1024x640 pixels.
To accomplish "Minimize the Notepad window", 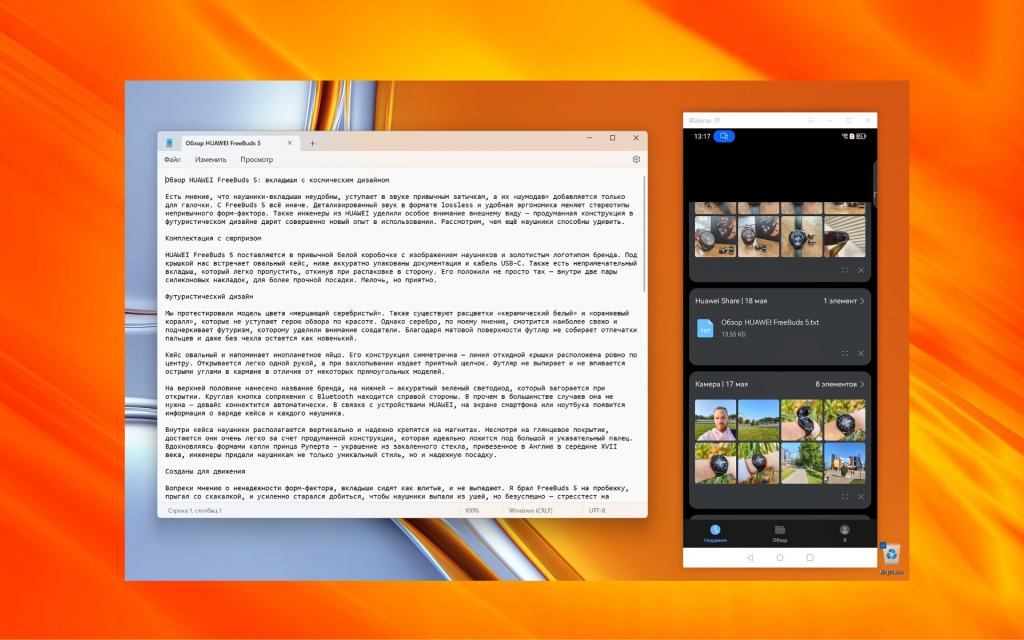I will [589, 138].
